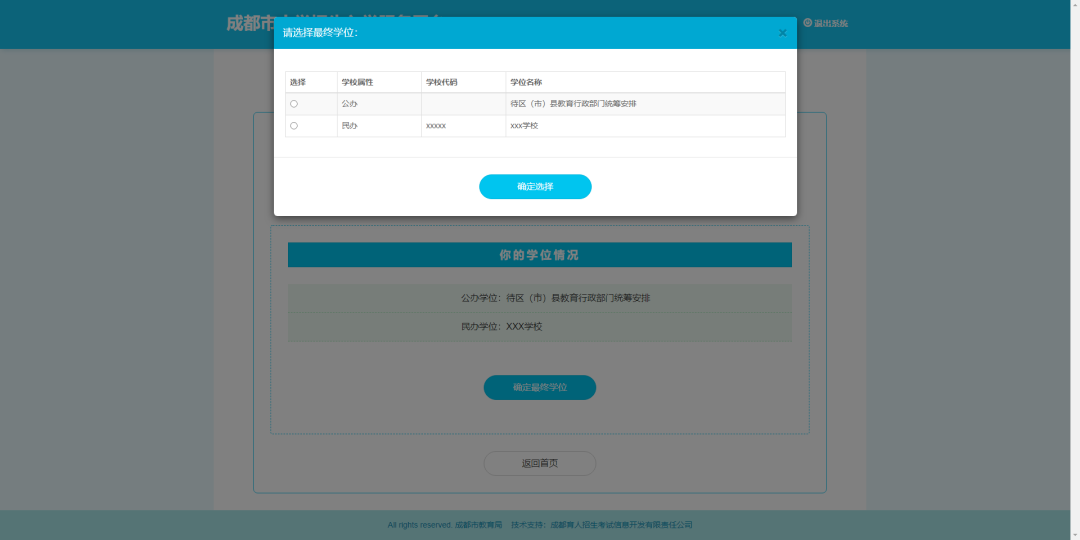Click the 确定选择 button
Screen dimensions: 1080x540
click(x=535, y=187)
